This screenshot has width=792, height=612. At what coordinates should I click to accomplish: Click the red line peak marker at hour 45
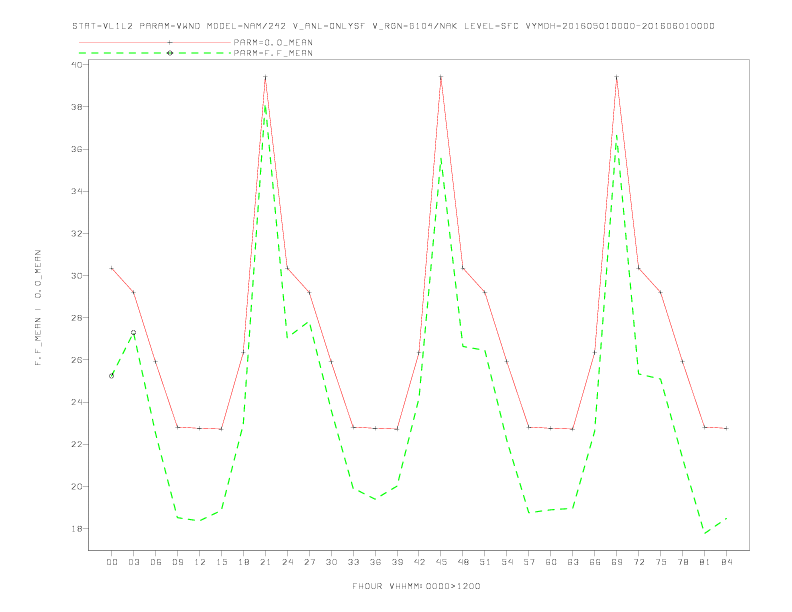click(441, 77)
